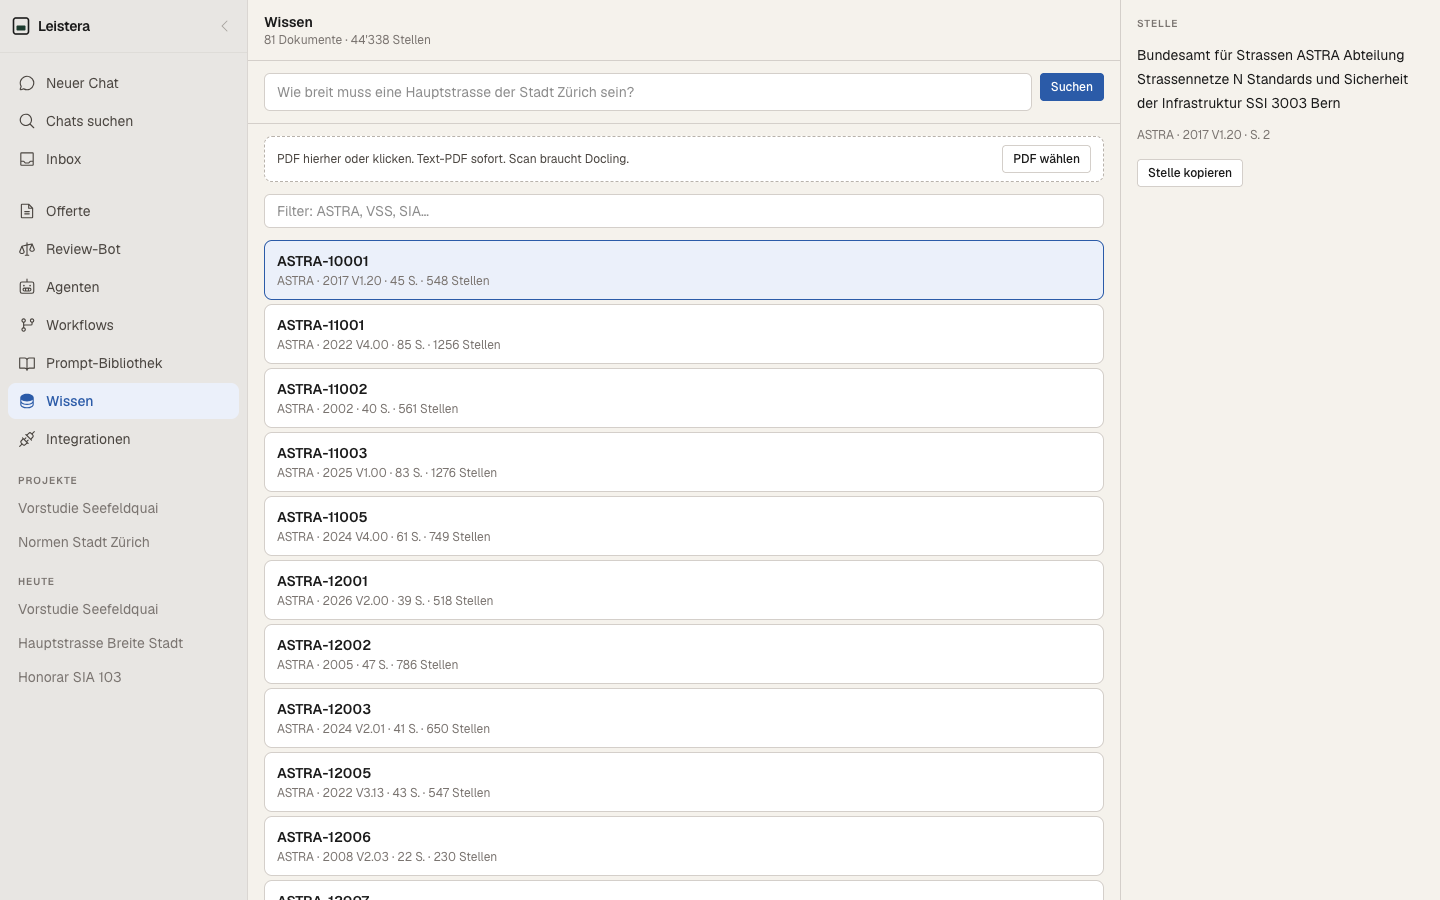Open the Offerte section

click(x=123, y=211)
